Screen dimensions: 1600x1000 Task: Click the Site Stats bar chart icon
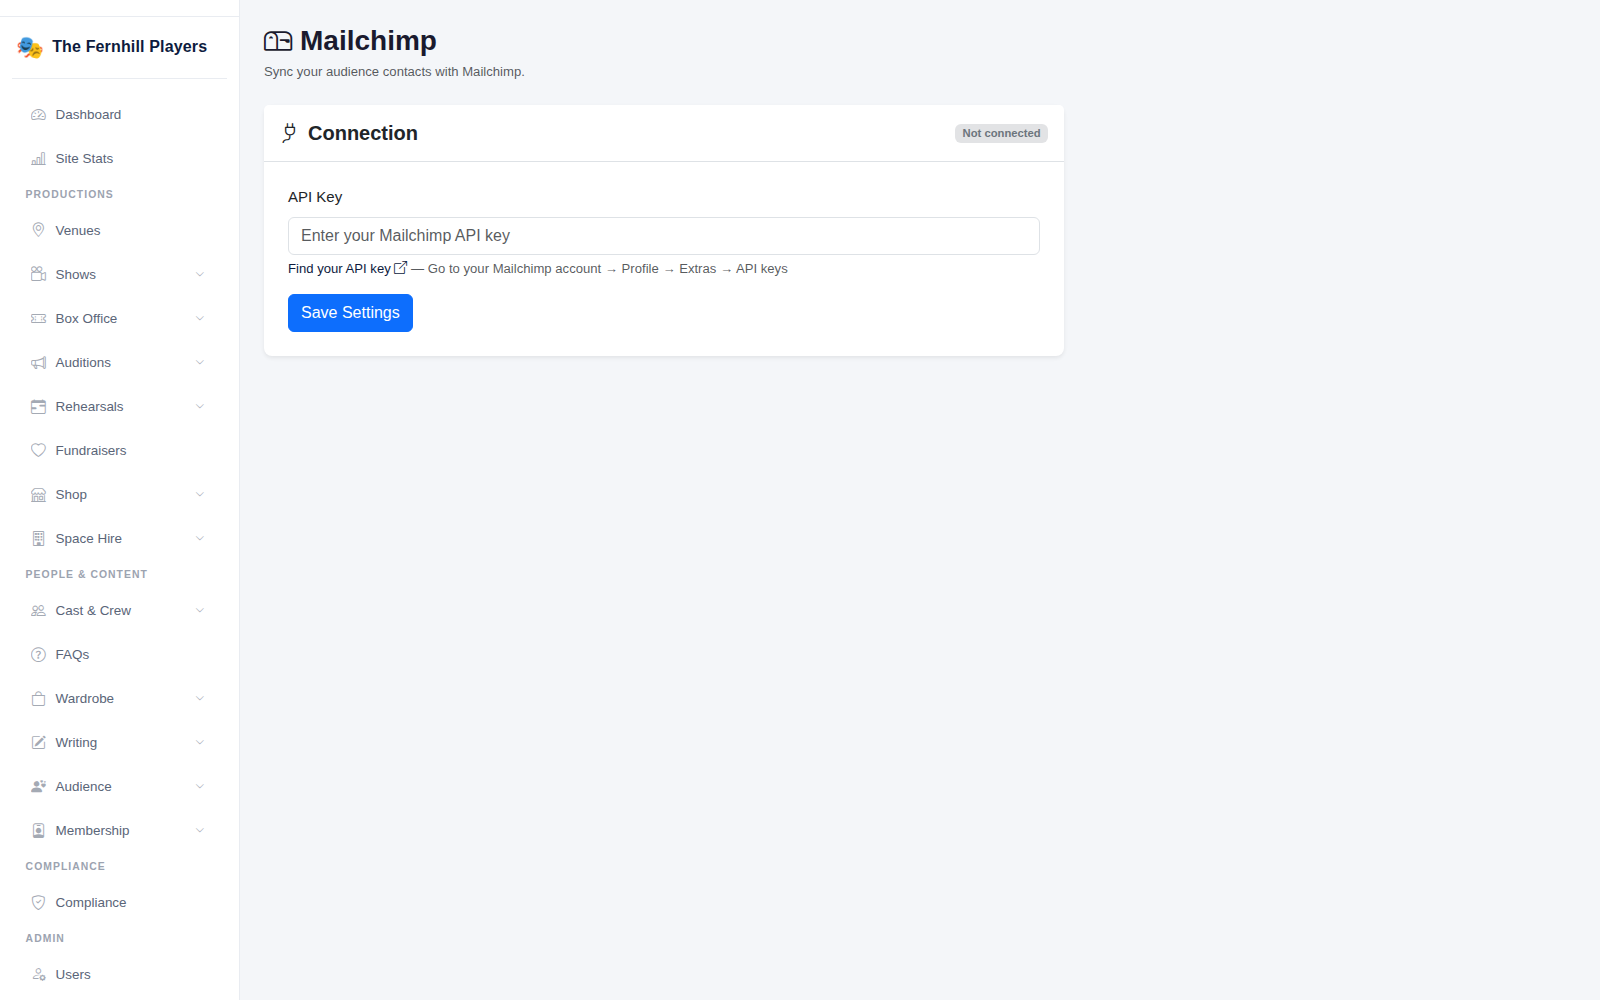[x=38, y=159]
